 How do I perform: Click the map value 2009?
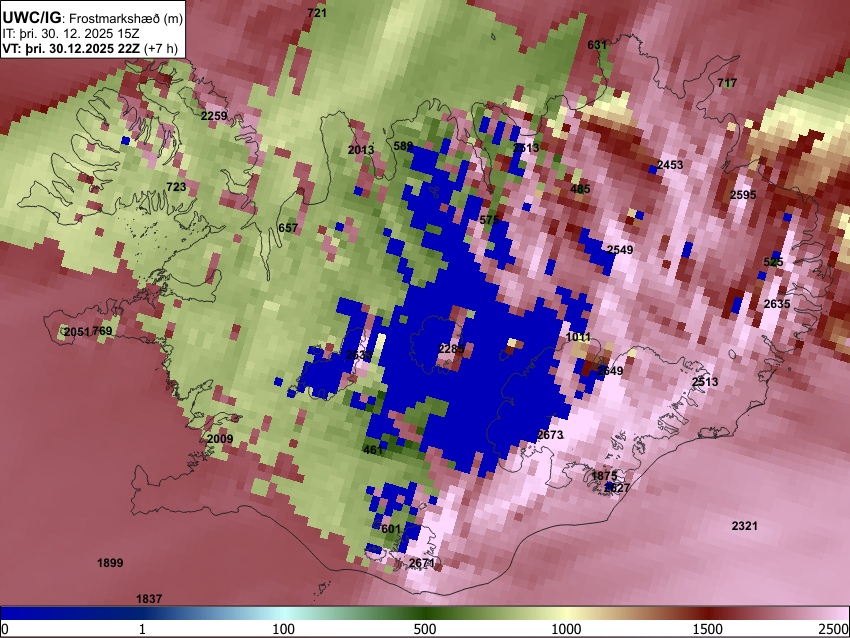[220, 439]
